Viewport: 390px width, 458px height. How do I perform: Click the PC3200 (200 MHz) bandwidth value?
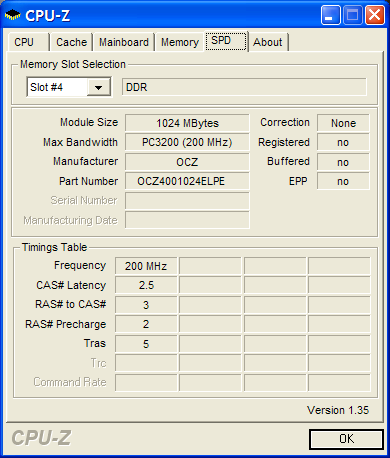(187, 142)
